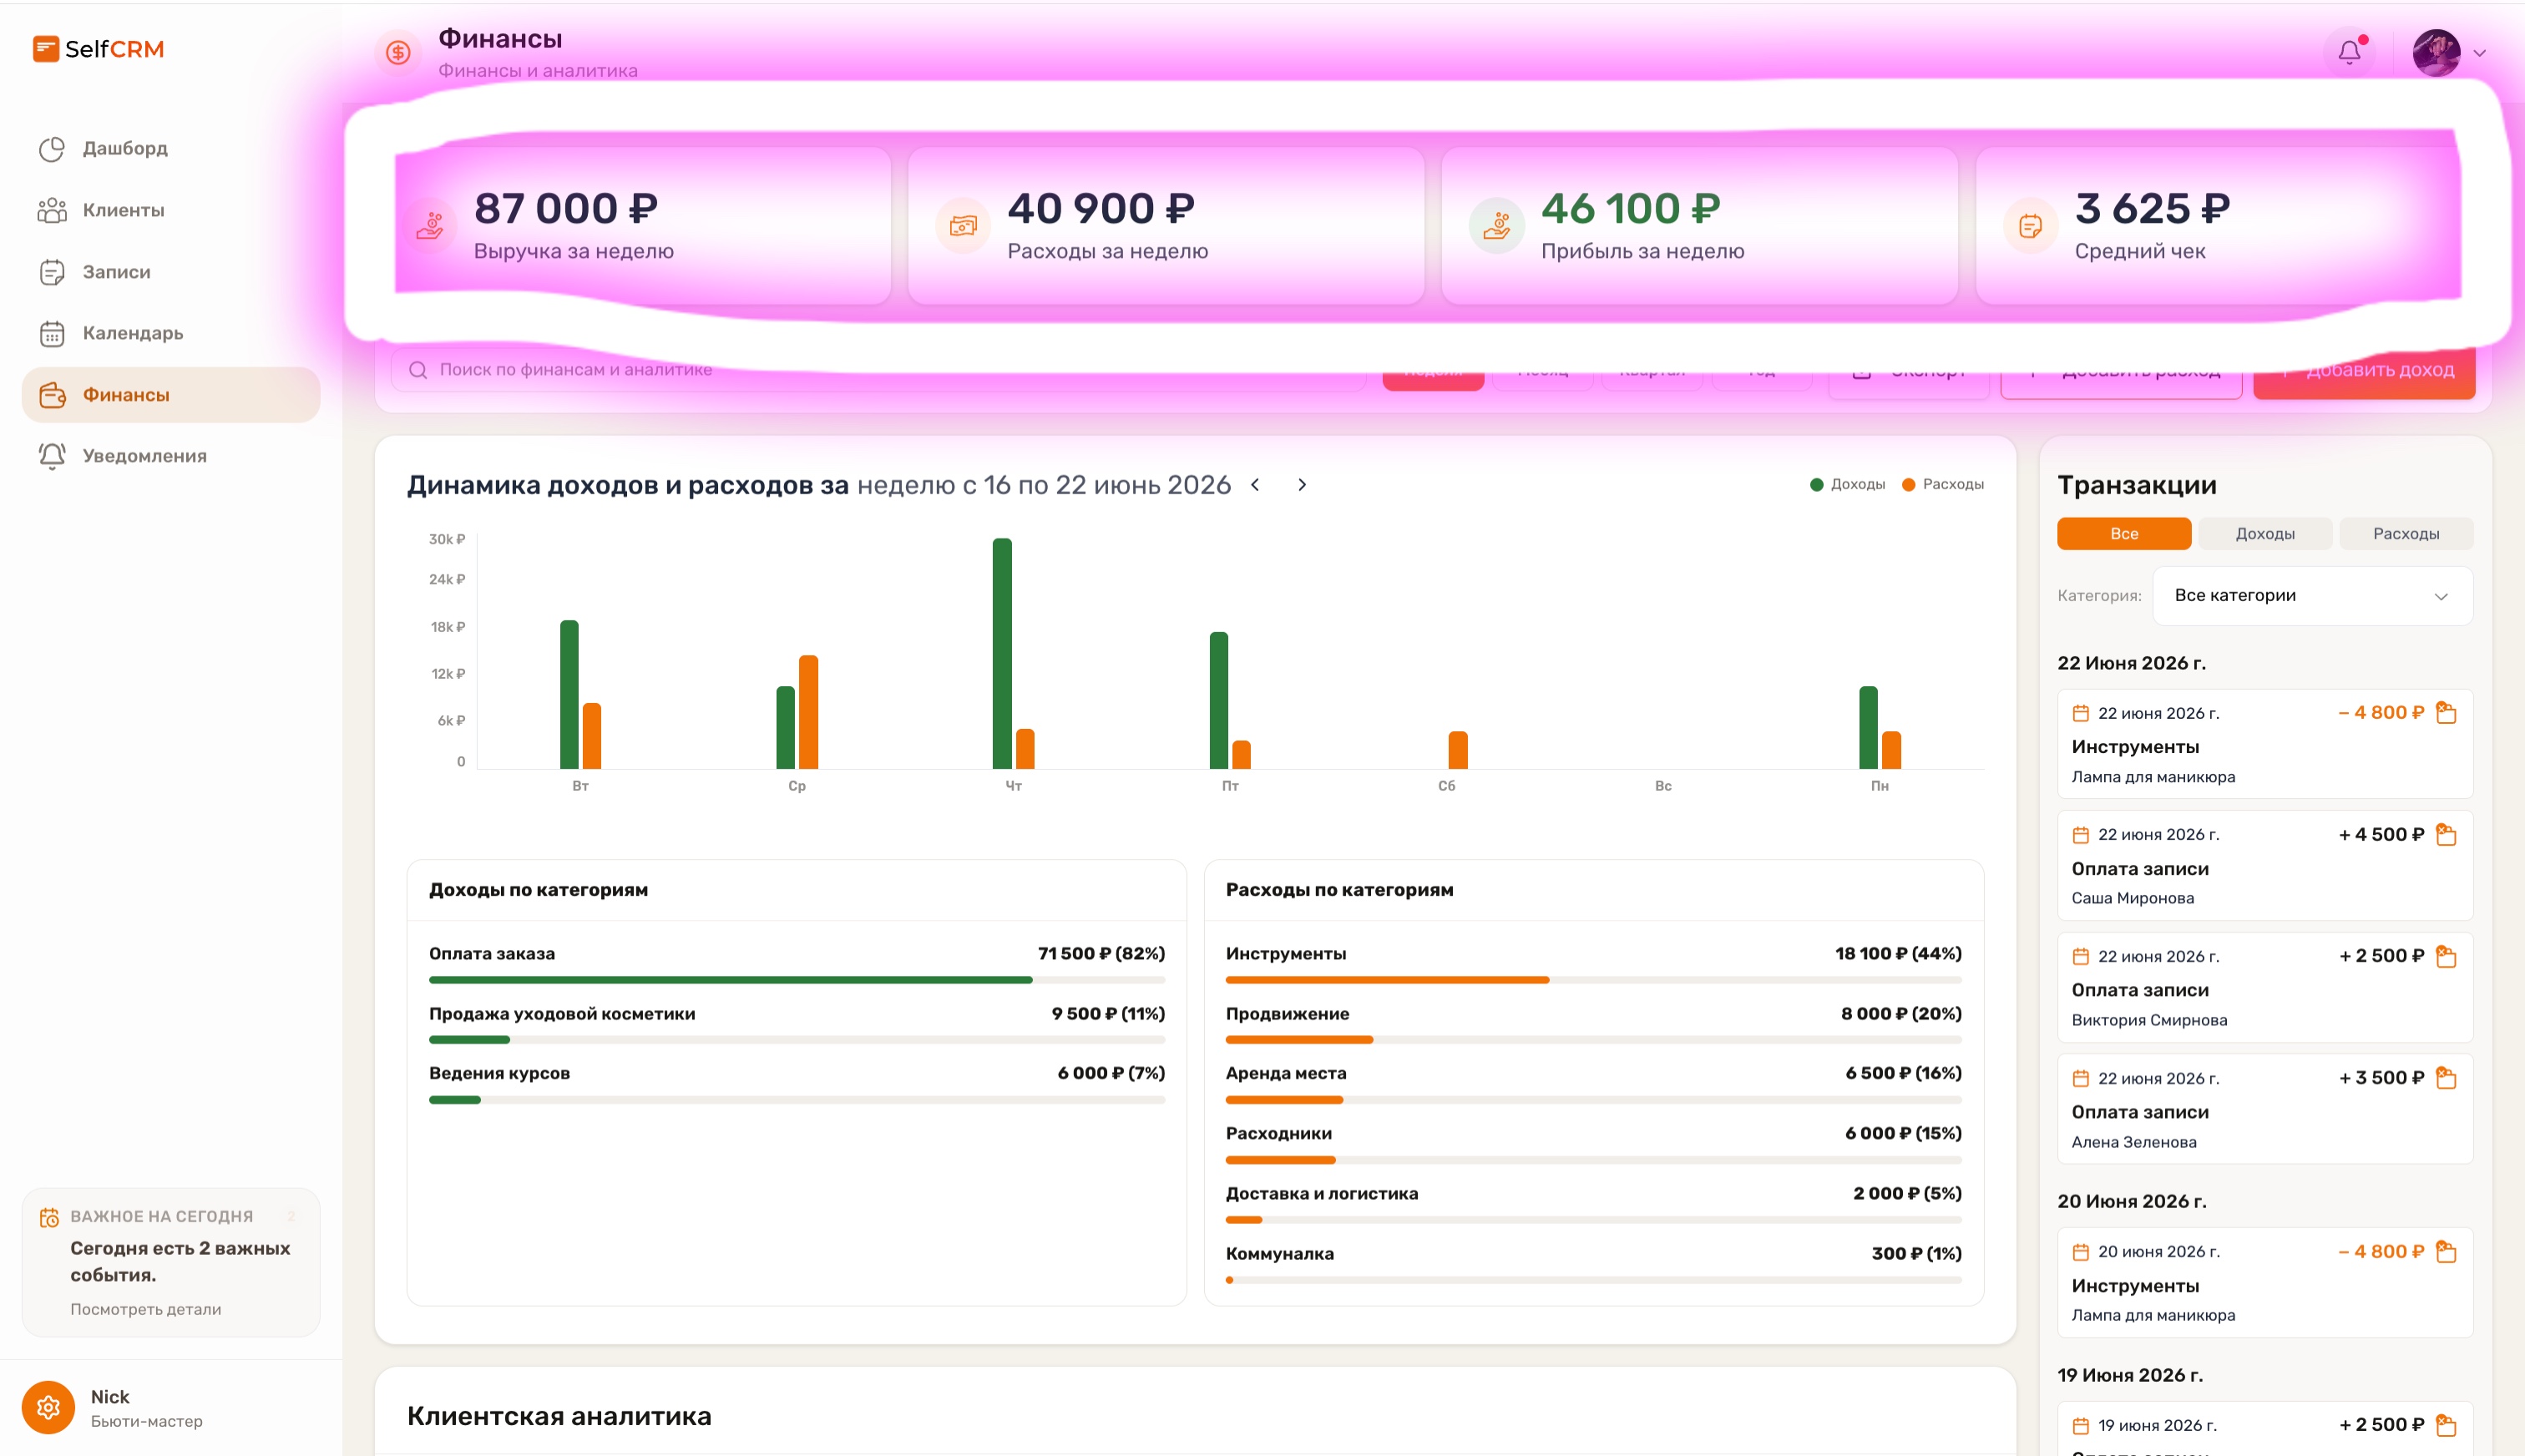The height and width of the screenshot is (1456, 2525).
Task: Click the Аренда места row label
Action: coord(1286,1074)
